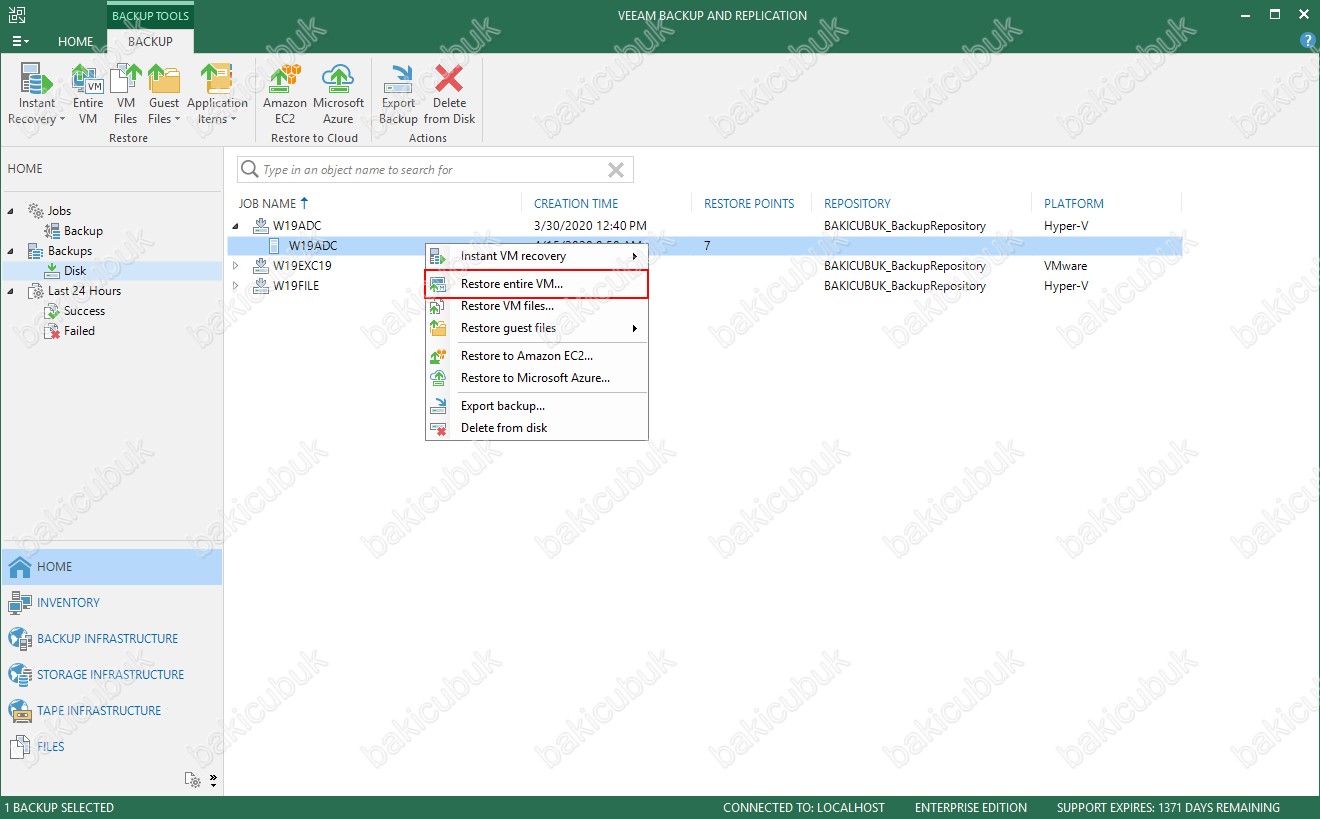This screenshot has width=1320, height=819.
Task: Sort by REPOSITORY column header
Action: click(857, 203)
